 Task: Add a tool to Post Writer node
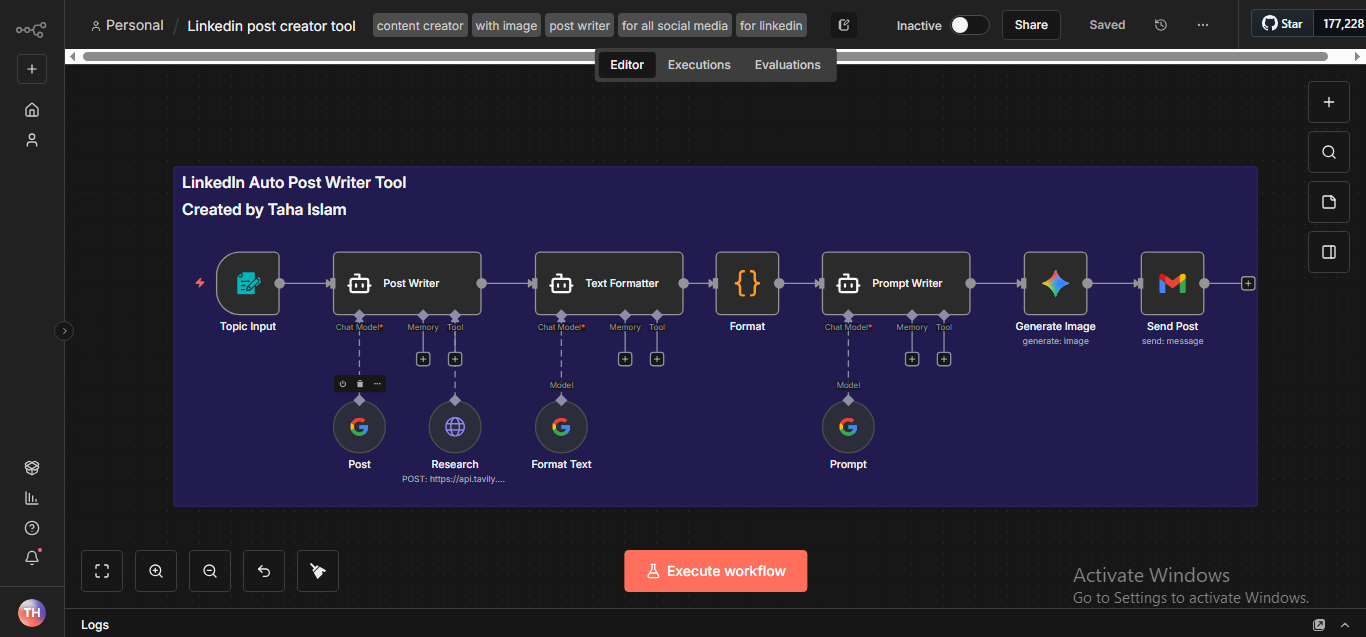coord(455,359)
